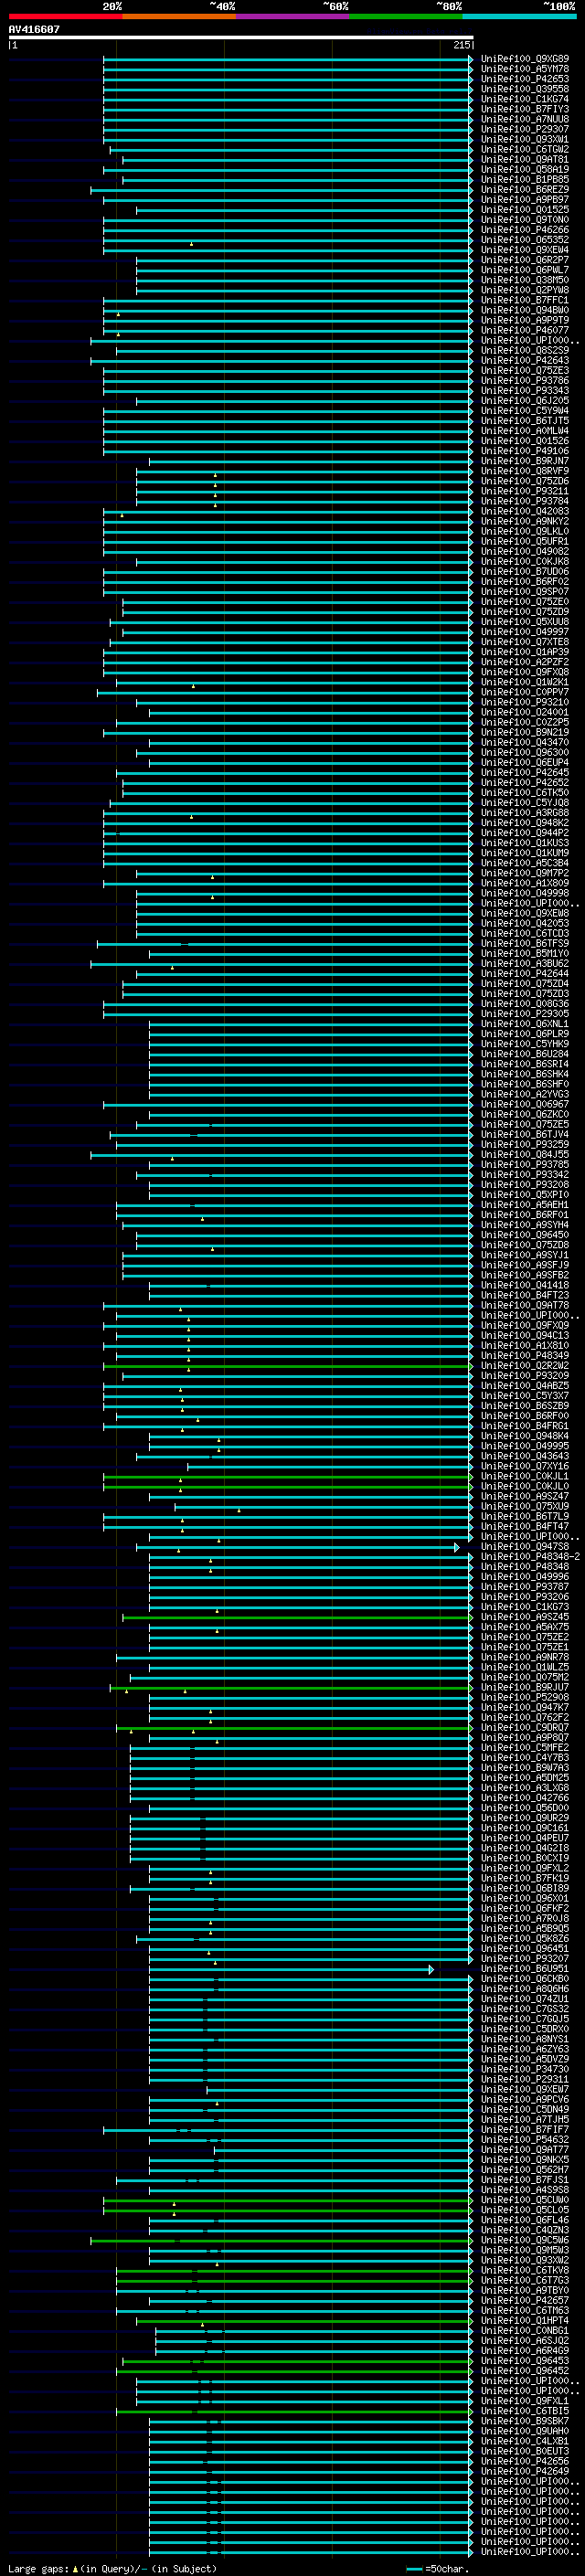
Task: Select the UniRef100_Q947S8 label
Action: [x=525, y=1547]
